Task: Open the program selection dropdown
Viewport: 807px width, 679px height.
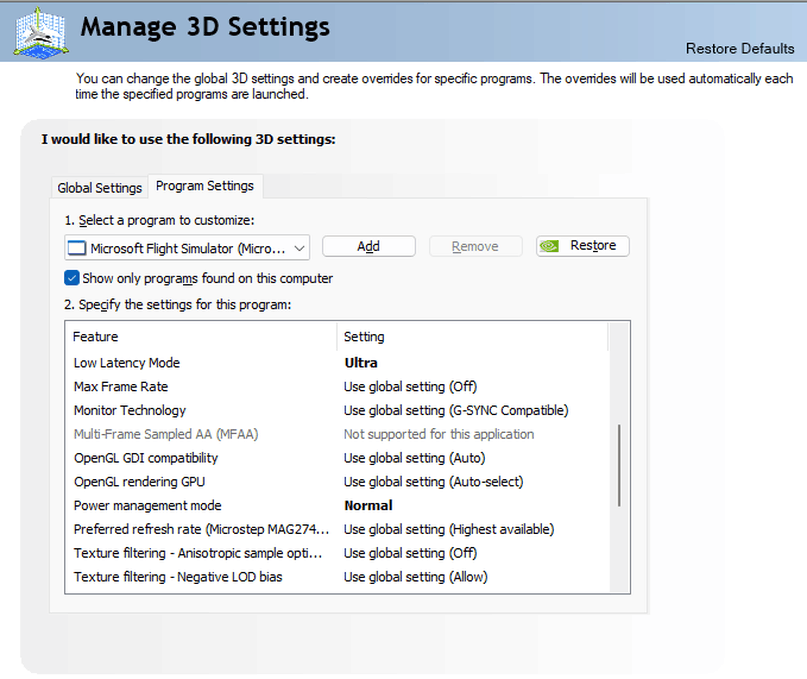Action: click(x=187, y=248)
